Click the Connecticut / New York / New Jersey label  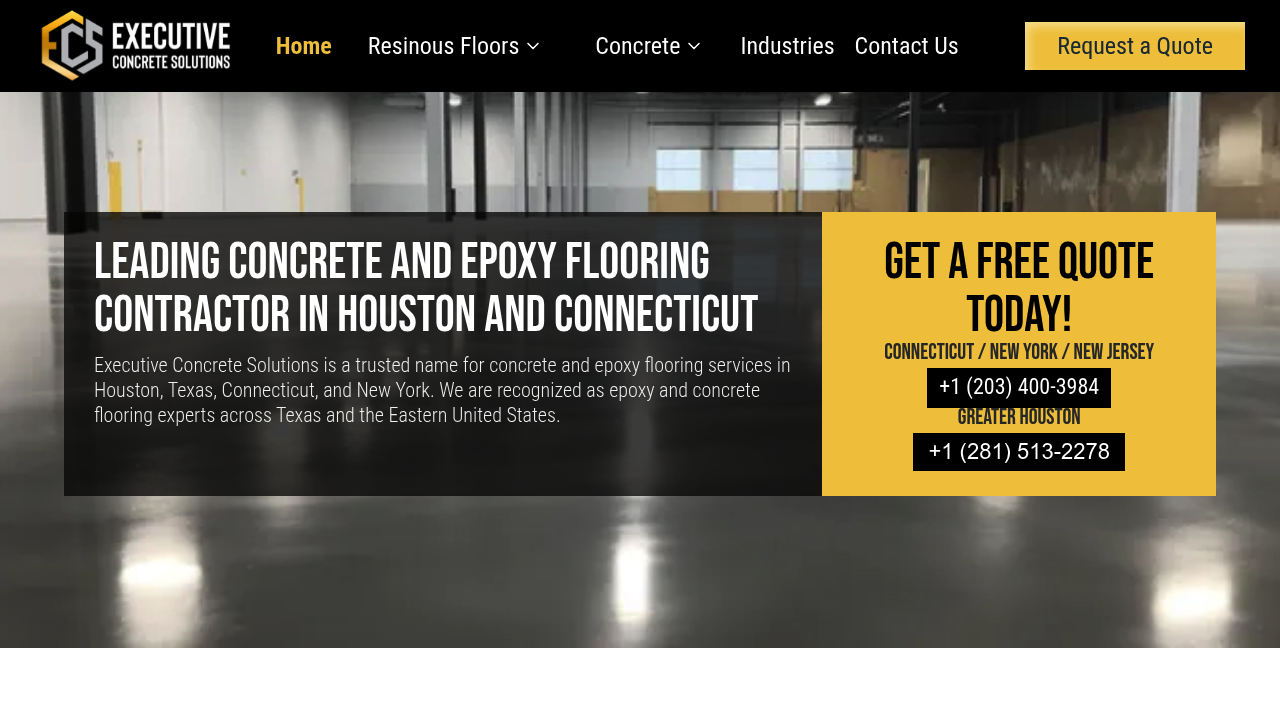click(1019, 352)
